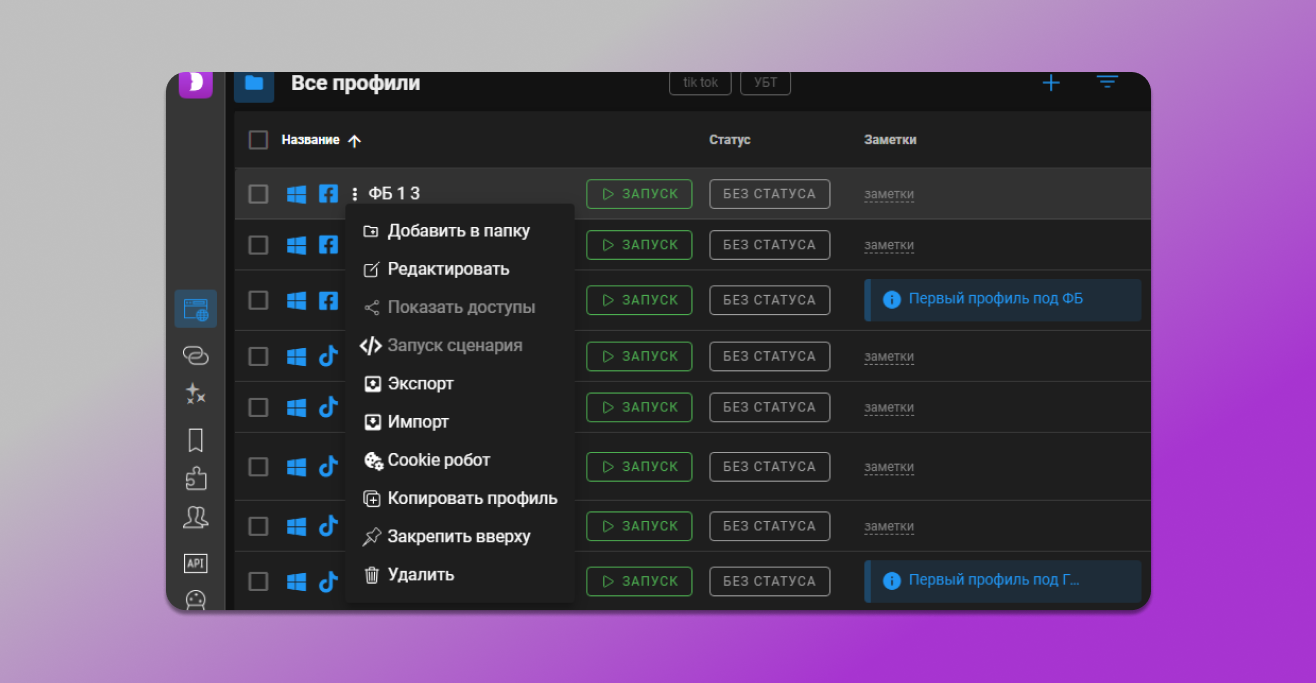Screen dimensions: 1316x683
Task: Open the proxy link icon in sidebar
Action: (x=196, y=355)
